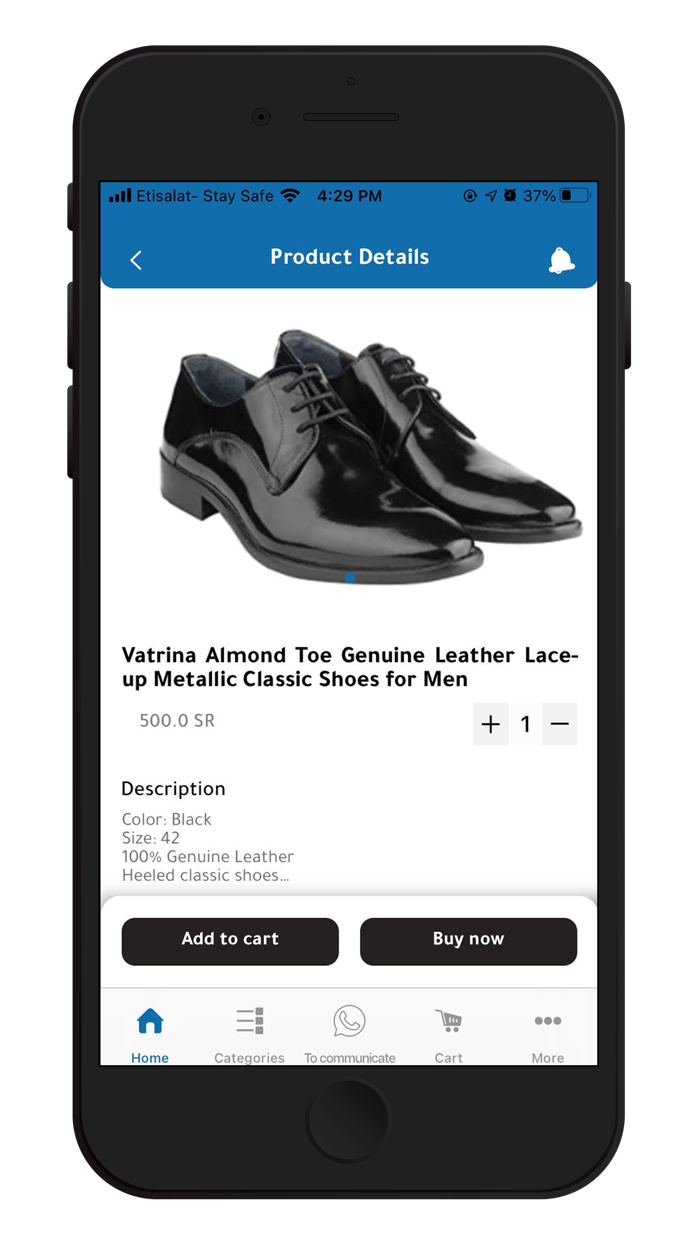Viewport: 700px width, 1244px height.
Task: Select the Categories tab label
Action: pos(250,1058)
